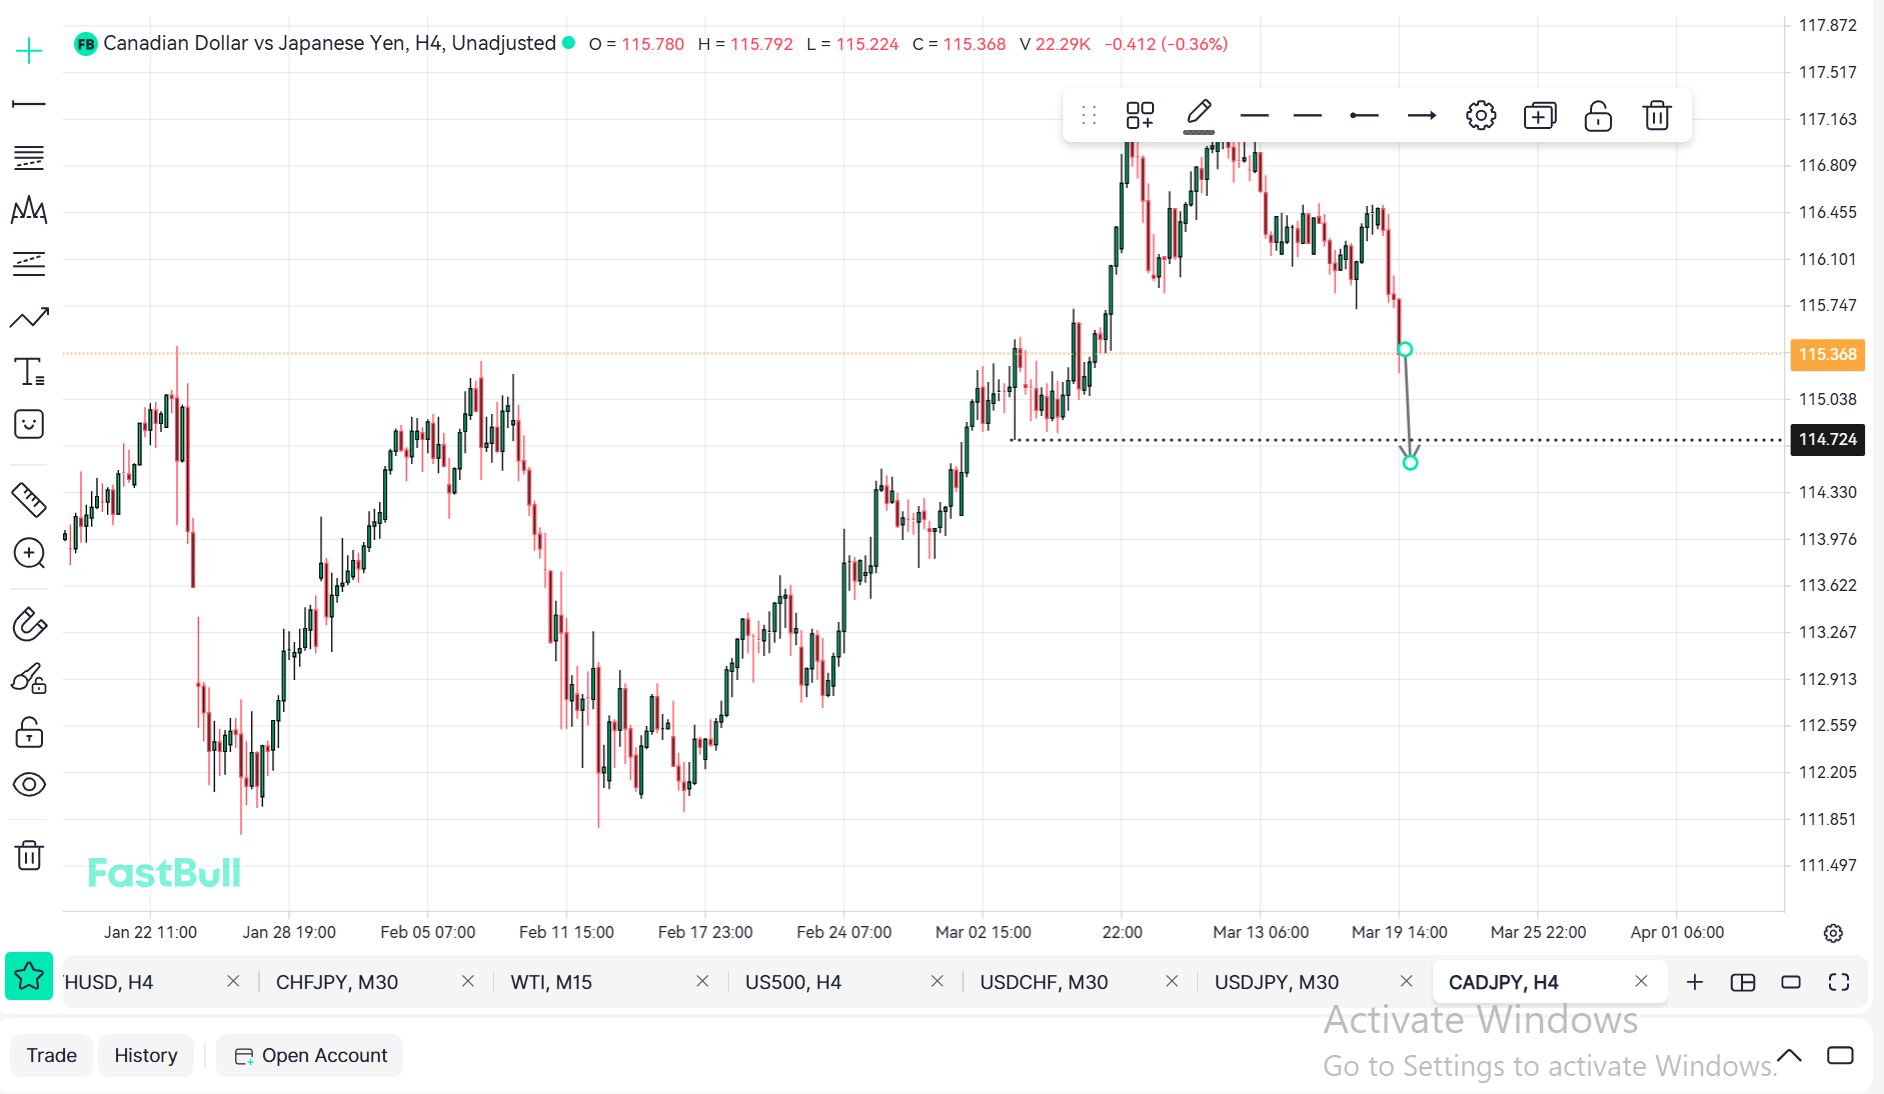This screenshot has height=1094, width=1884.
Task: Select the Fibonacci retracement tool
Action: (x=29, y=157)
